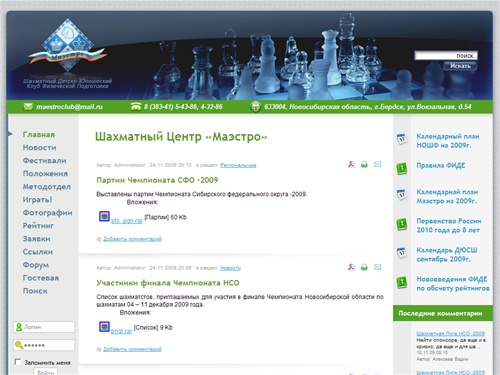This screenshot has width=500, height=375.
Task: Click the email envelope icon near maestroclub@mail.ru
Action: (28, 107)
